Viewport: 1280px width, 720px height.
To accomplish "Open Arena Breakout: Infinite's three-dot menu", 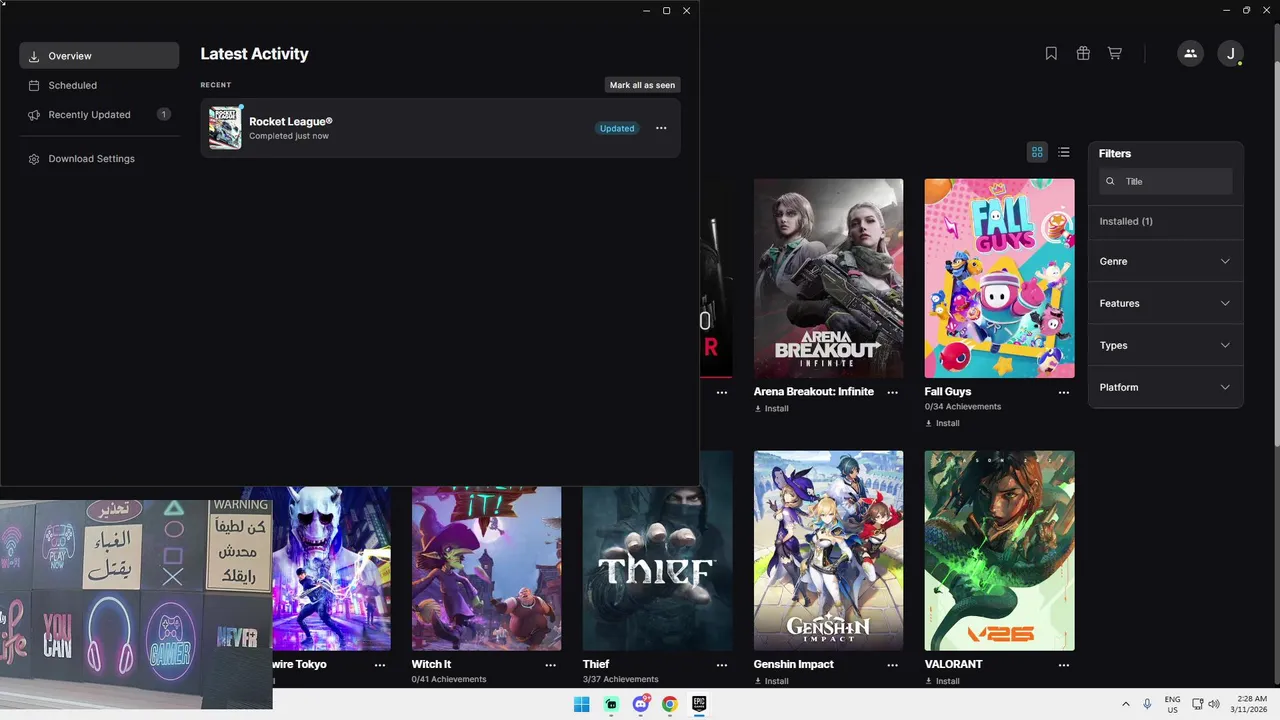I will coord(892,393).
